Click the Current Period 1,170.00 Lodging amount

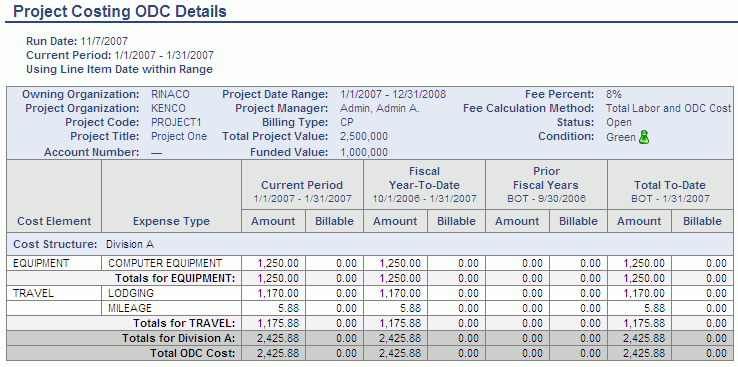pyautogui.click(x=278, y=293)
